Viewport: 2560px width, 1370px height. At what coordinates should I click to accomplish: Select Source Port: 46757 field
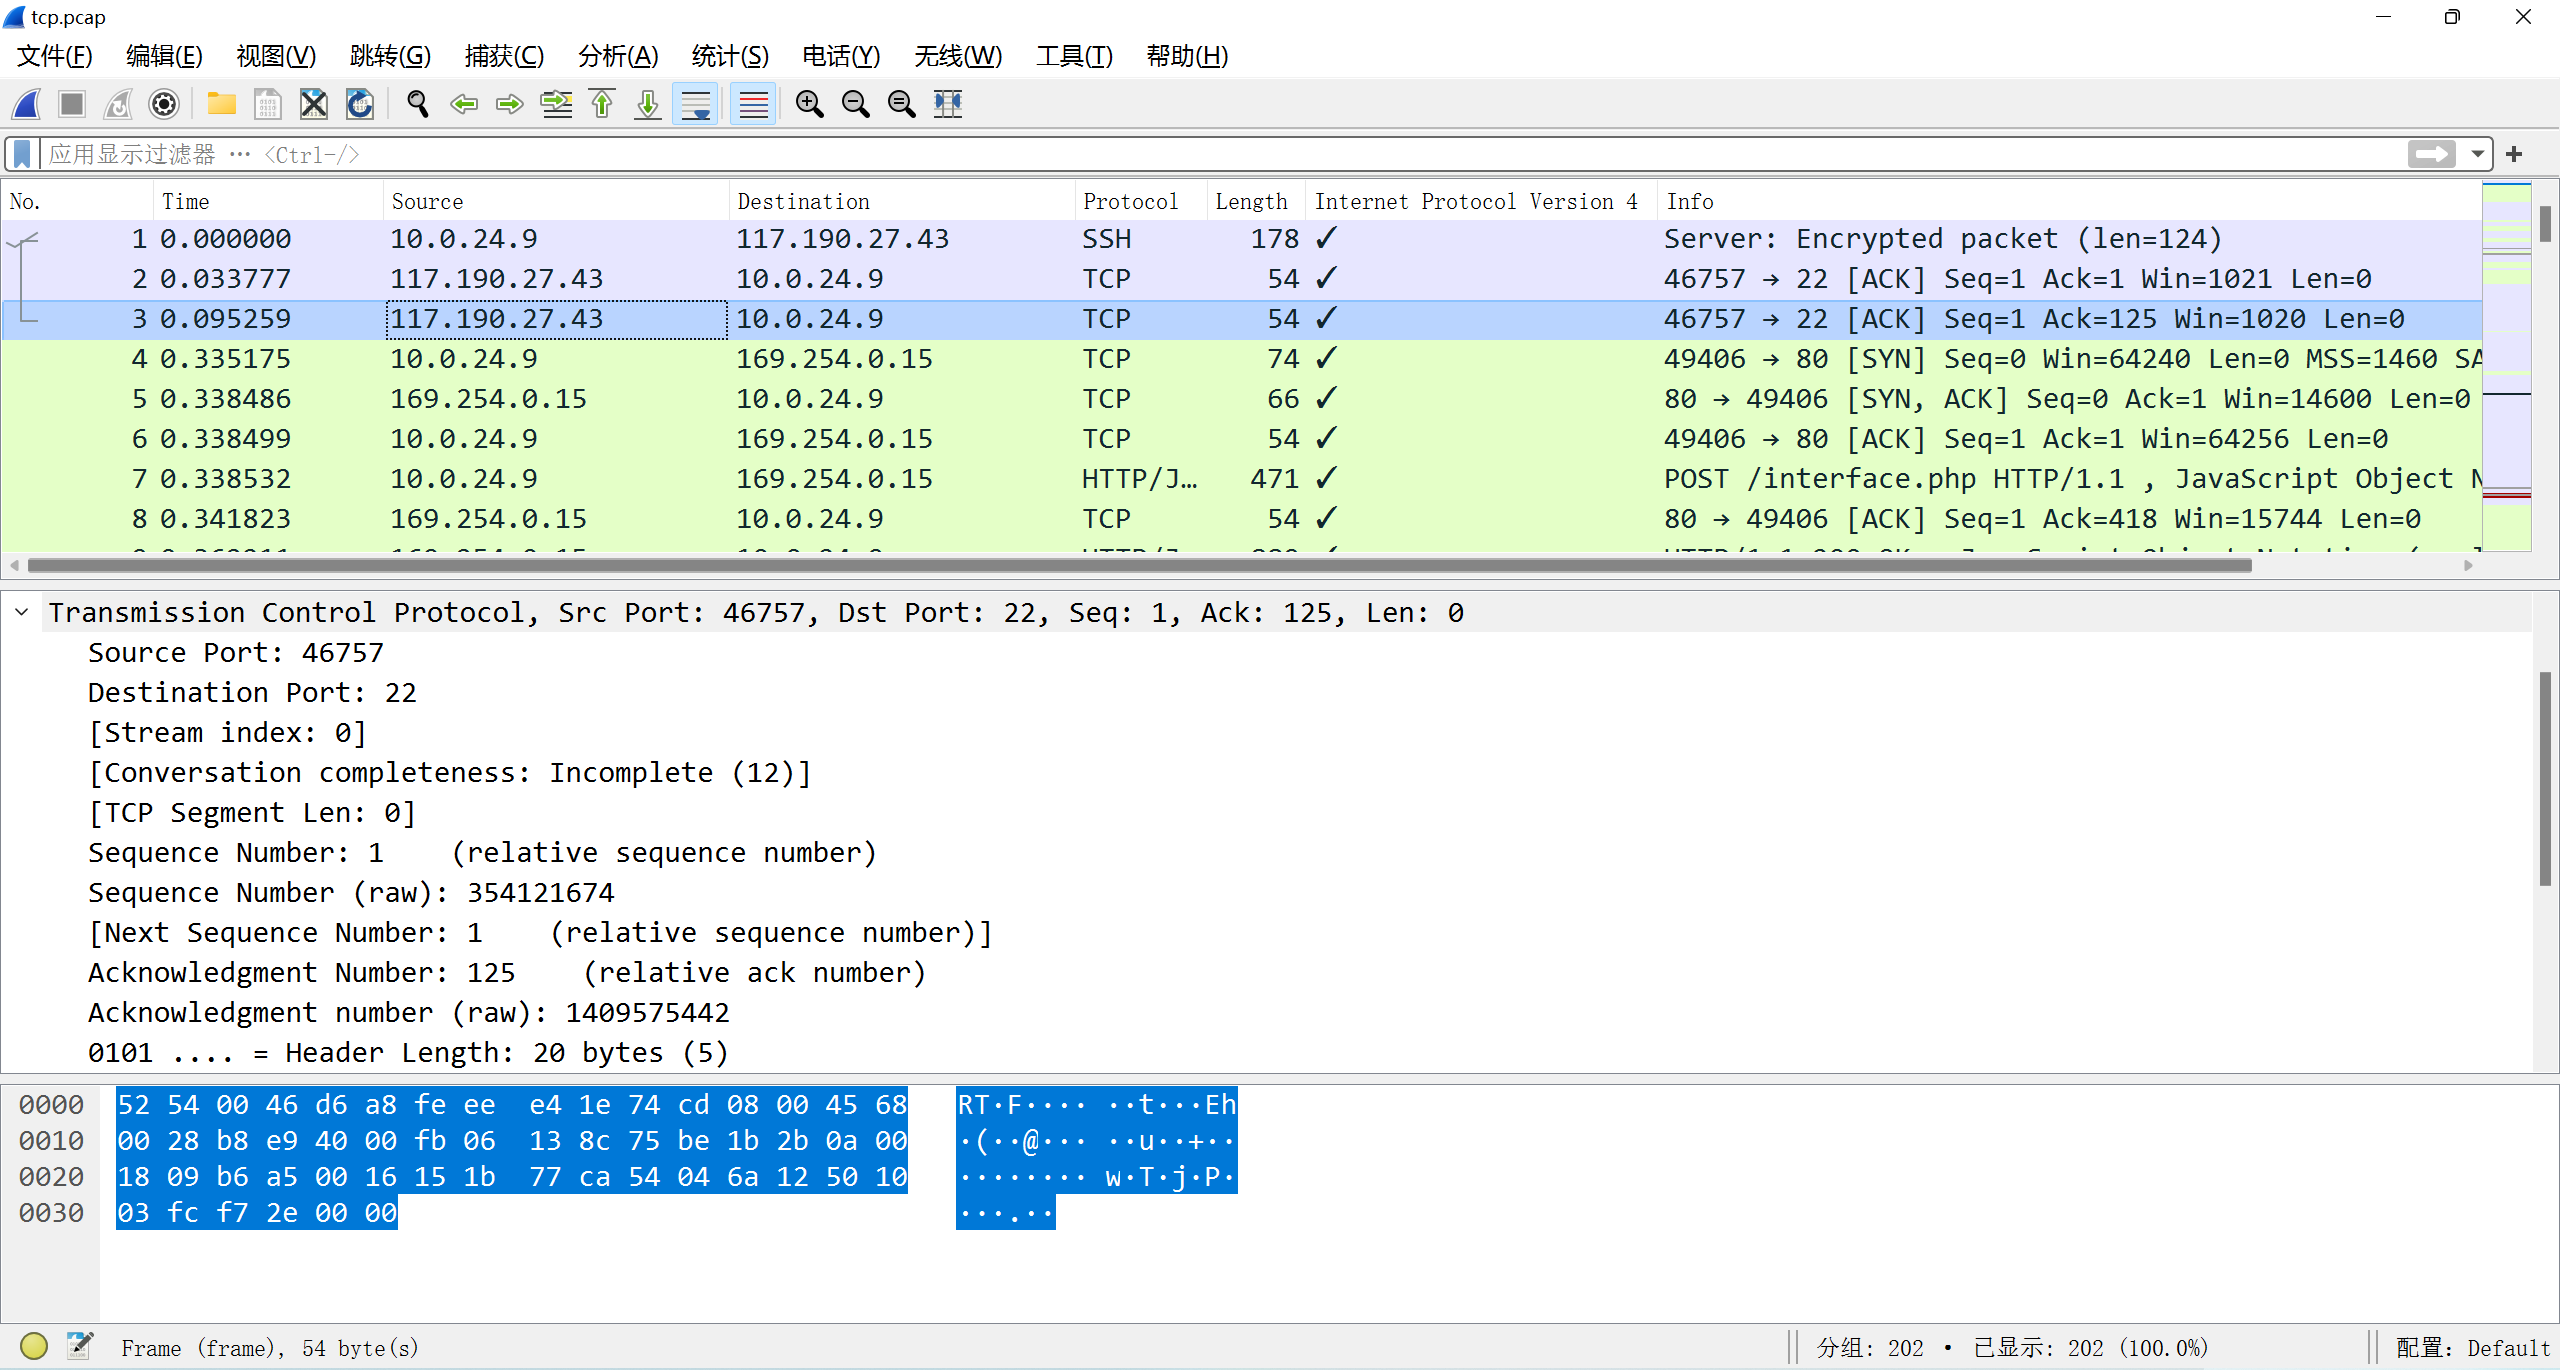click(x=236, y=653)
